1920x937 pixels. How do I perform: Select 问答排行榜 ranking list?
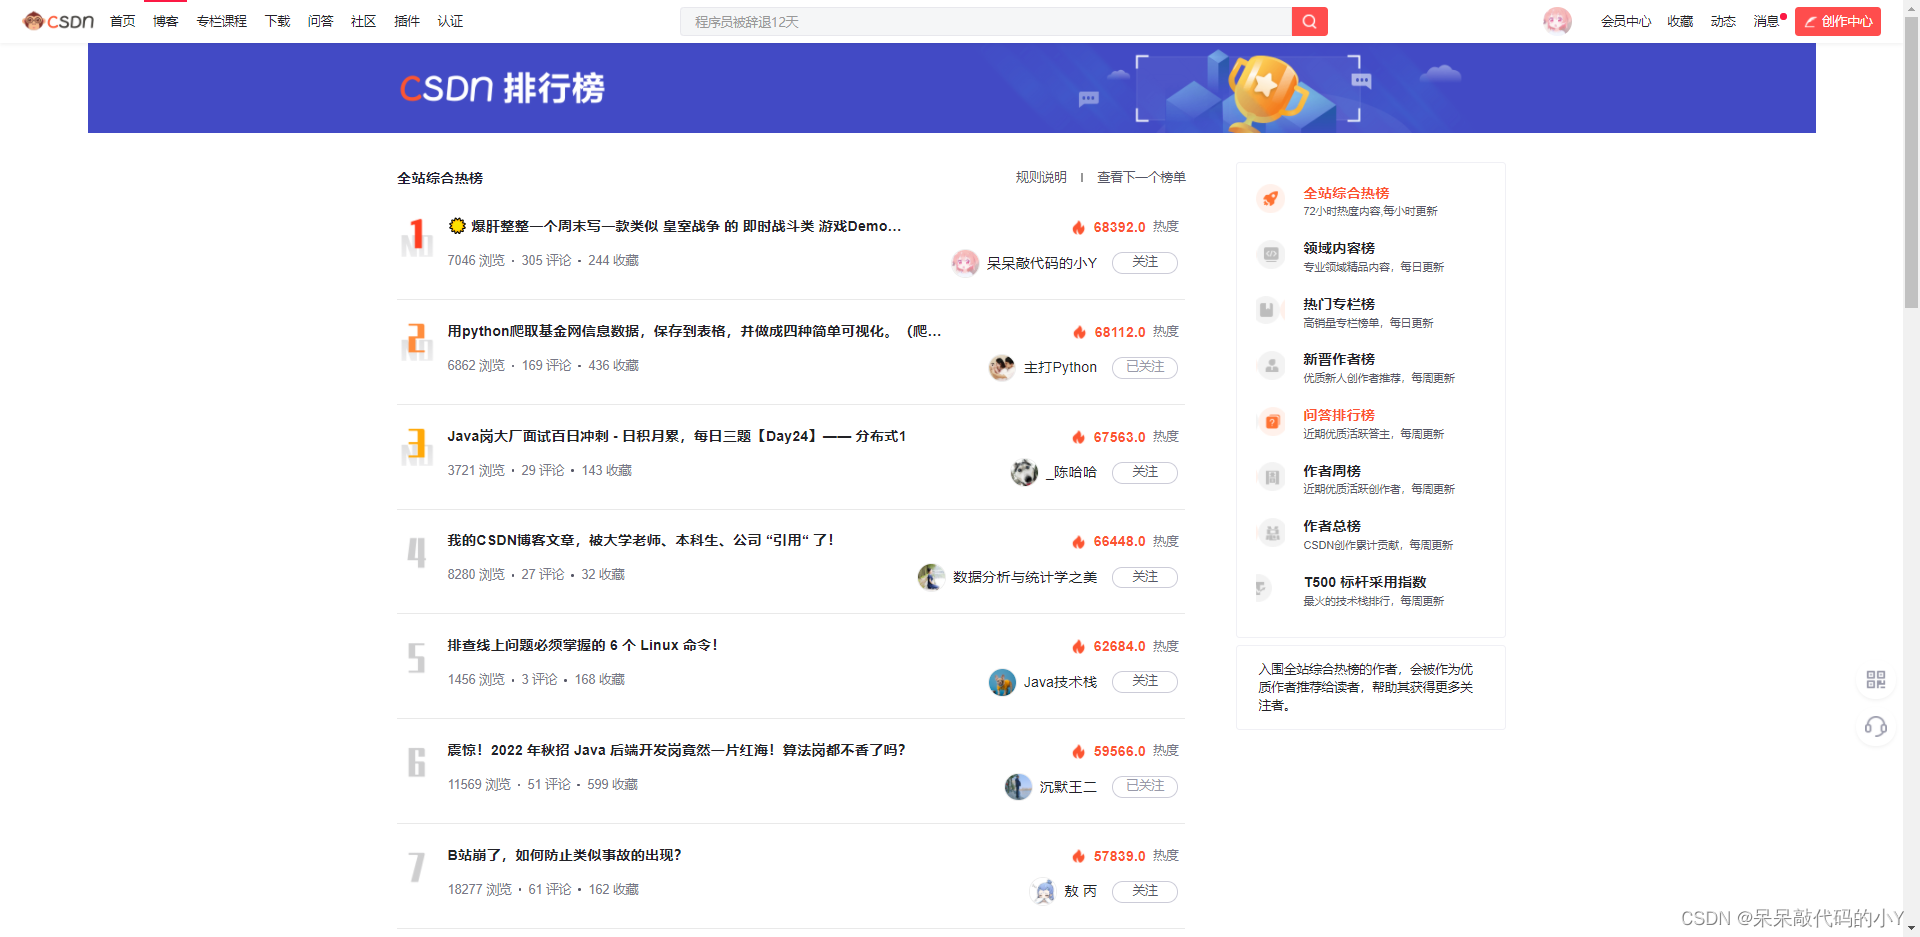coord(1339,415)
